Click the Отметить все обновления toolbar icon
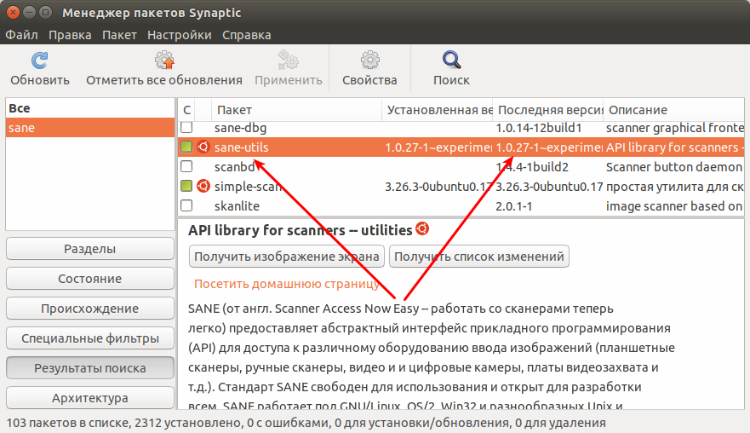Screen dimensions: 750x433 coord(164,60)
